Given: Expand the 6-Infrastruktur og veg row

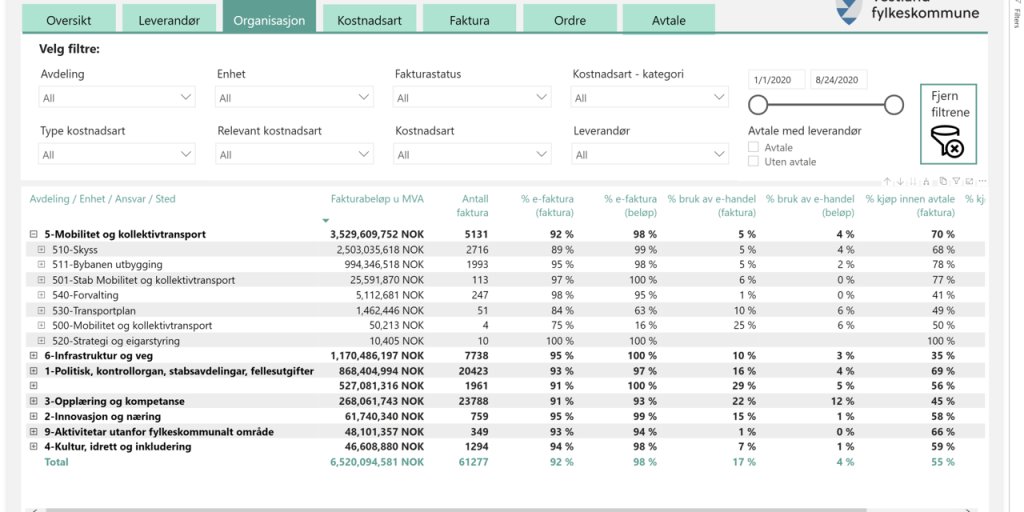Looking at the screenshot, I should tap(34, 356).
